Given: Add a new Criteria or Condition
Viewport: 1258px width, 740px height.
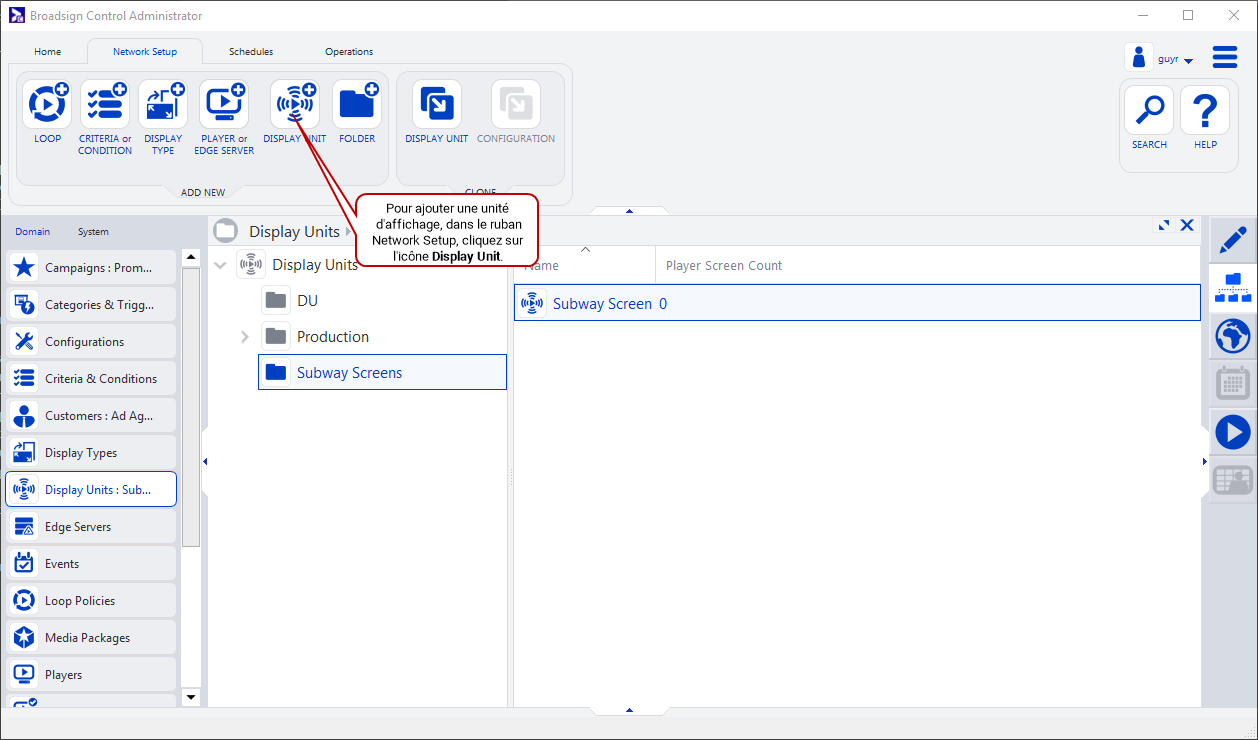Looking at the screenshot, I should pyautogui.click(x=105, y=104).
